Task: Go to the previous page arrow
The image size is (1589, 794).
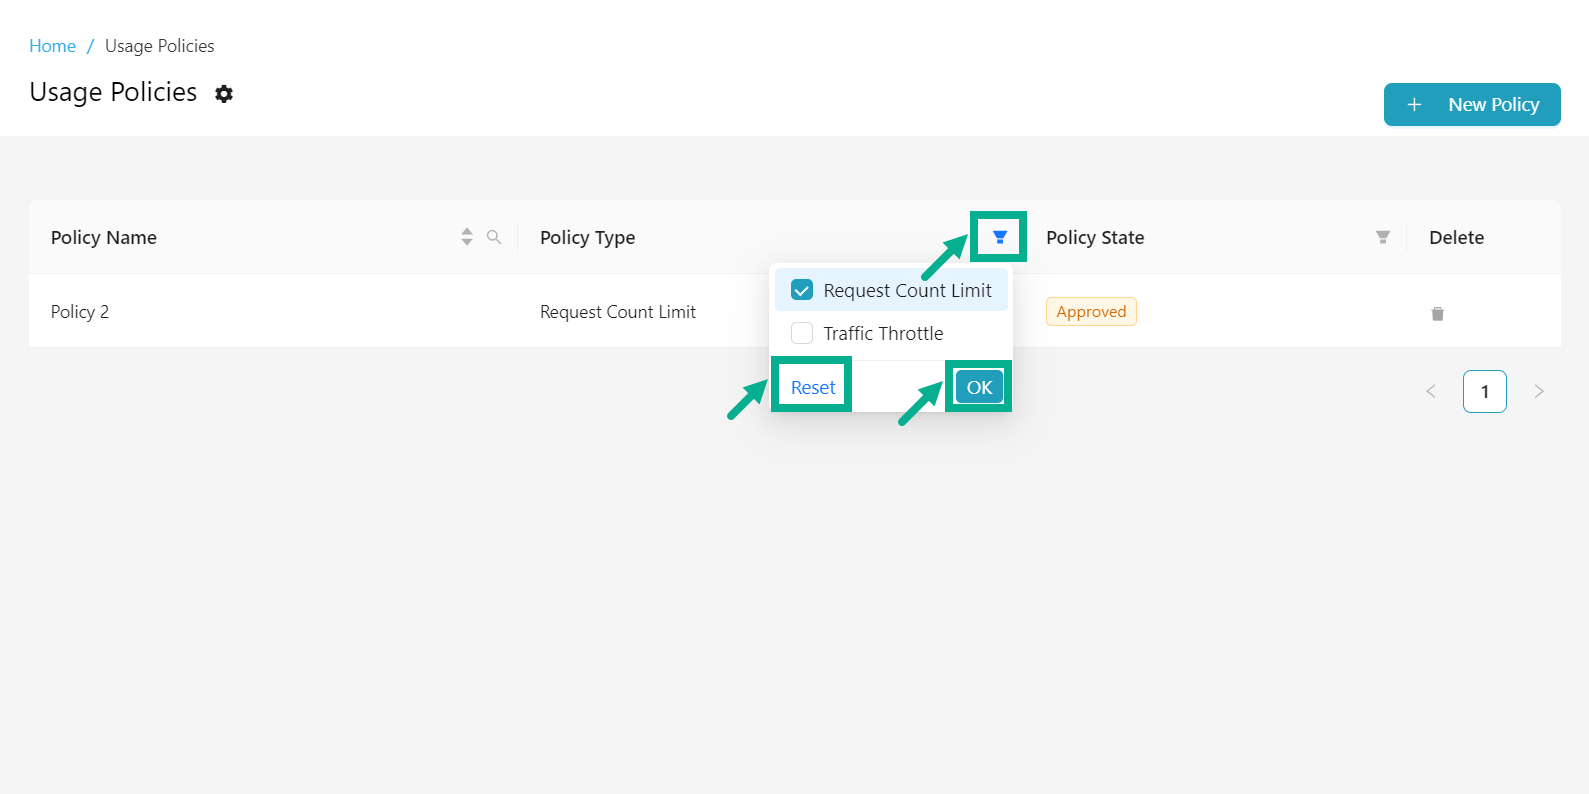Action: point(1431,391)
